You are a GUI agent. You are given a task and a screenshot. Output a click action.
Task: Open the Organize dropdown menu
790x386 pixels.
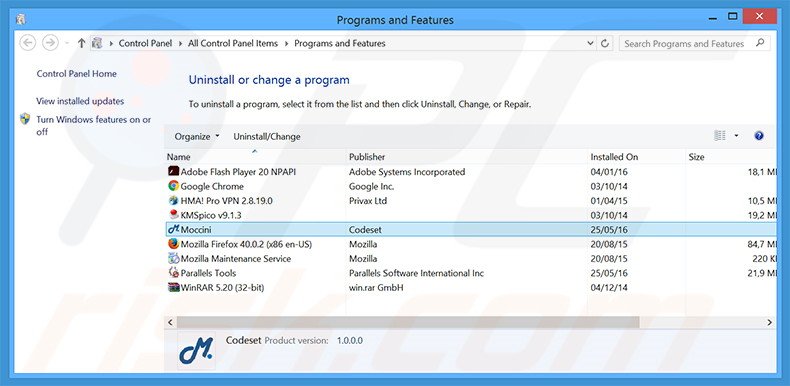pos(197,137)
